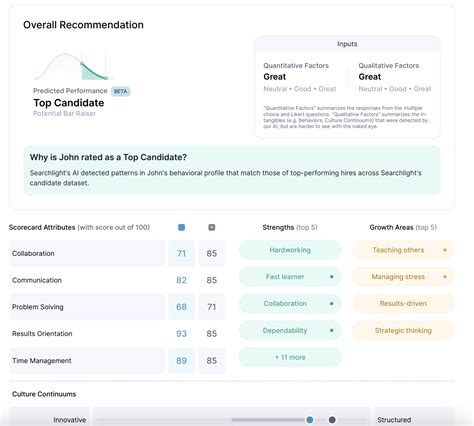Click the Why is John rated explanation box
The height and width of the screenshot is (426, 474).
pos(232,170)
